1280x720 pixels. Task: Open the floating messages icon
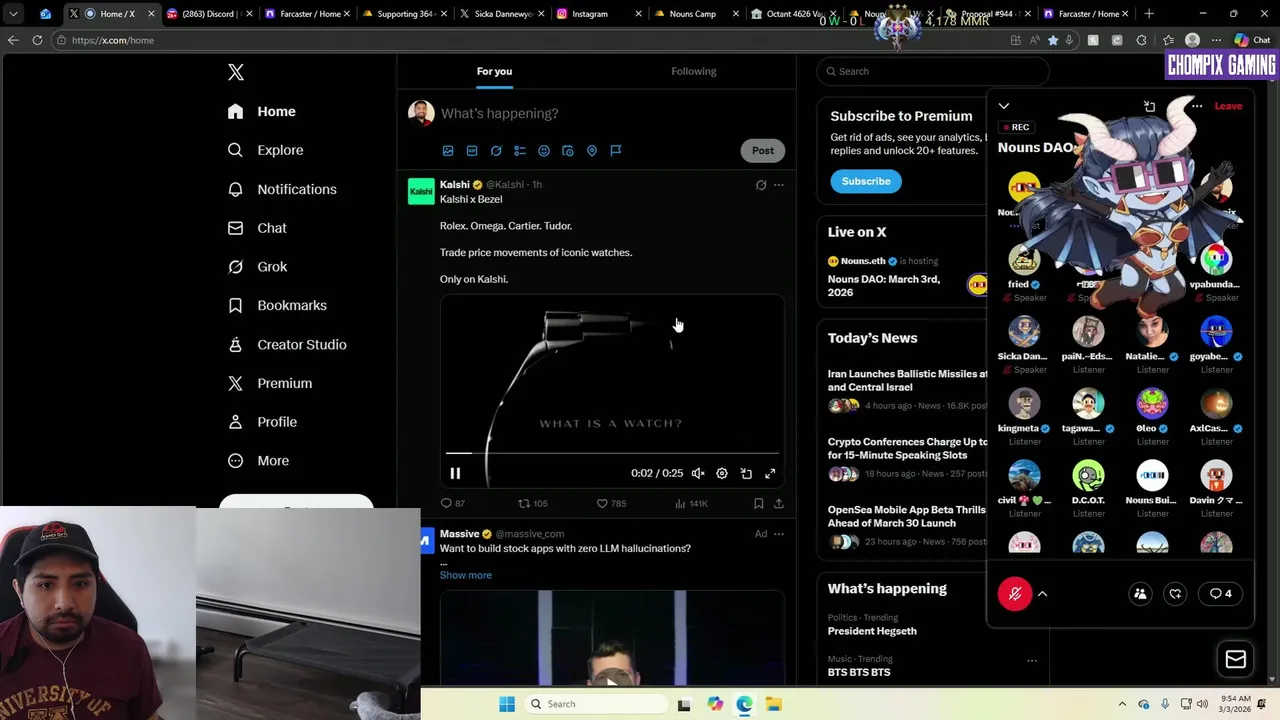[1236, 659]
